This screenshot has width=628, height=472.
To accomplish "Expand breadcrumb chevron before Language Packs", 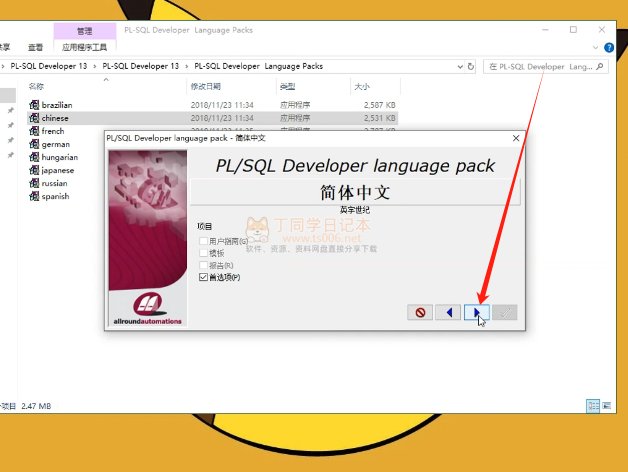I will (187, 67).
